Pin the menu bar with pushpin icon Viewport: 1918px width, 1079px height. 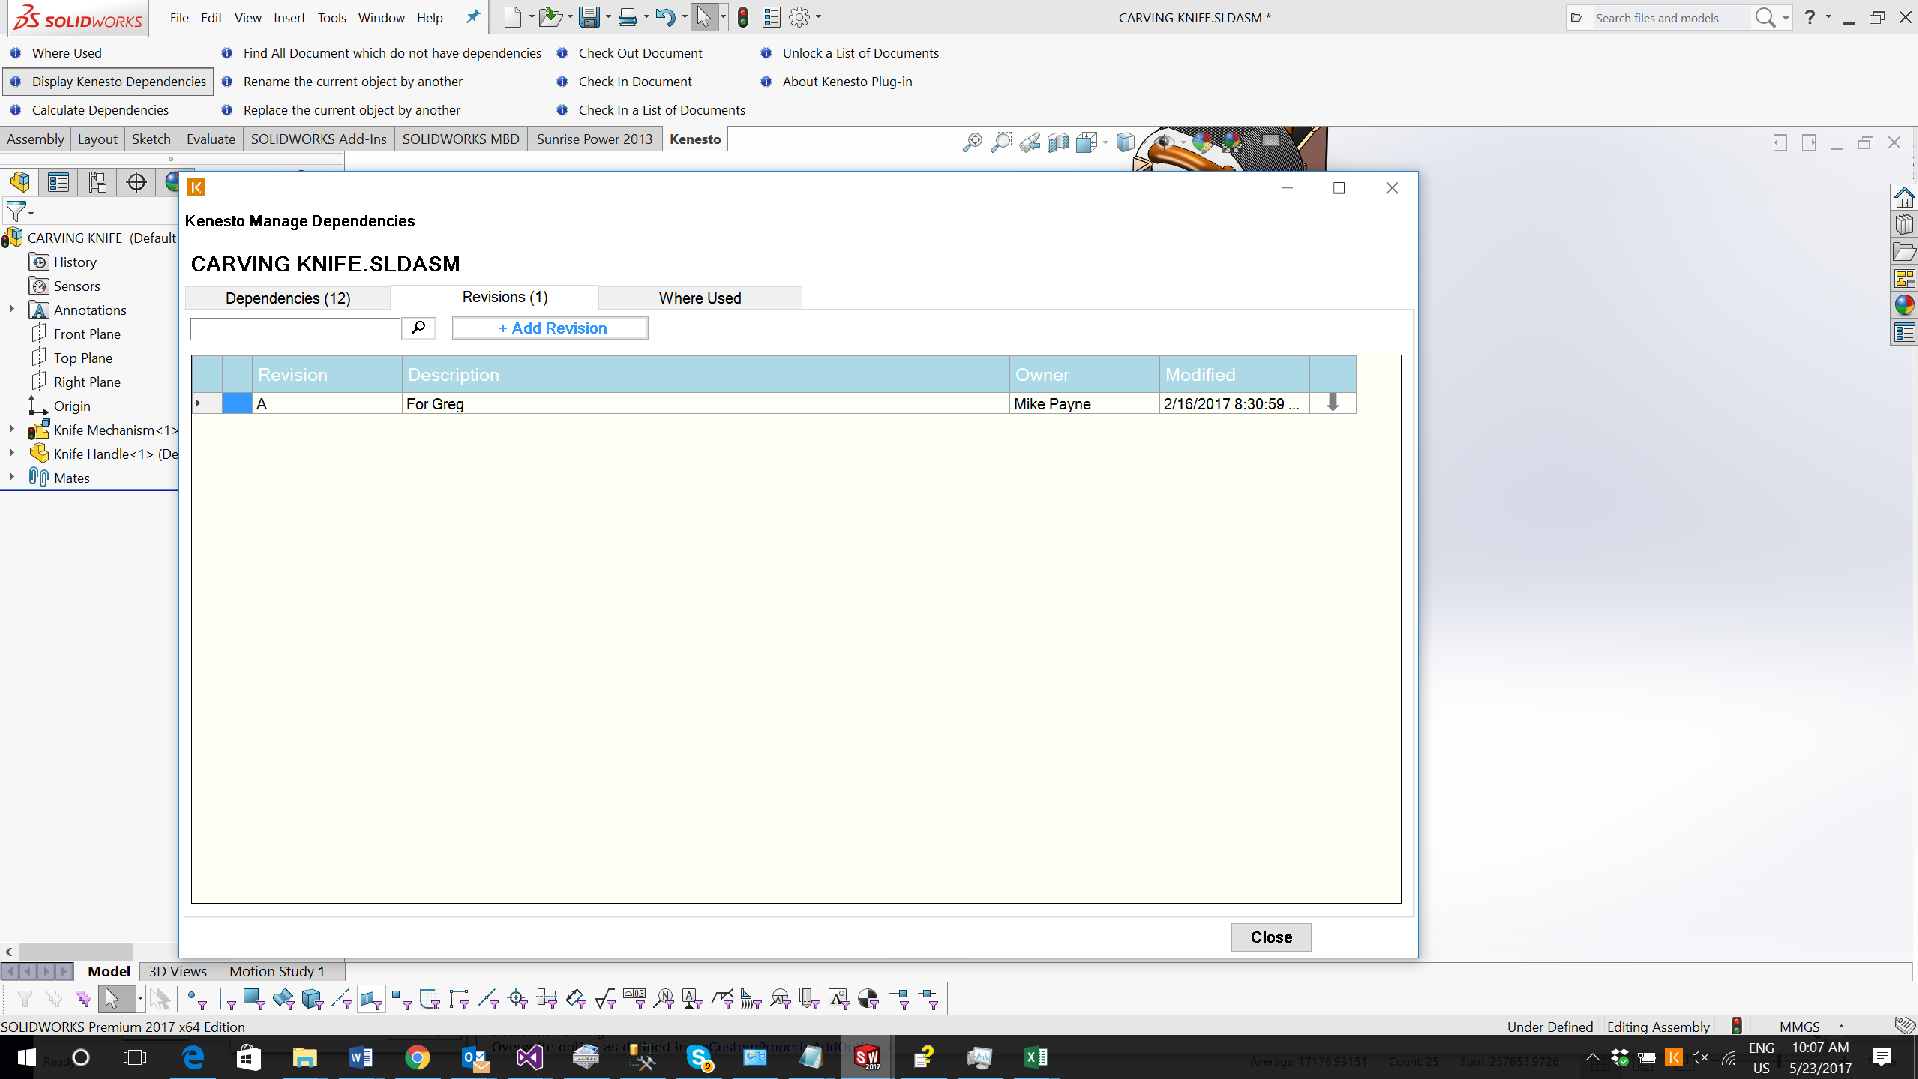coord(472,17)
